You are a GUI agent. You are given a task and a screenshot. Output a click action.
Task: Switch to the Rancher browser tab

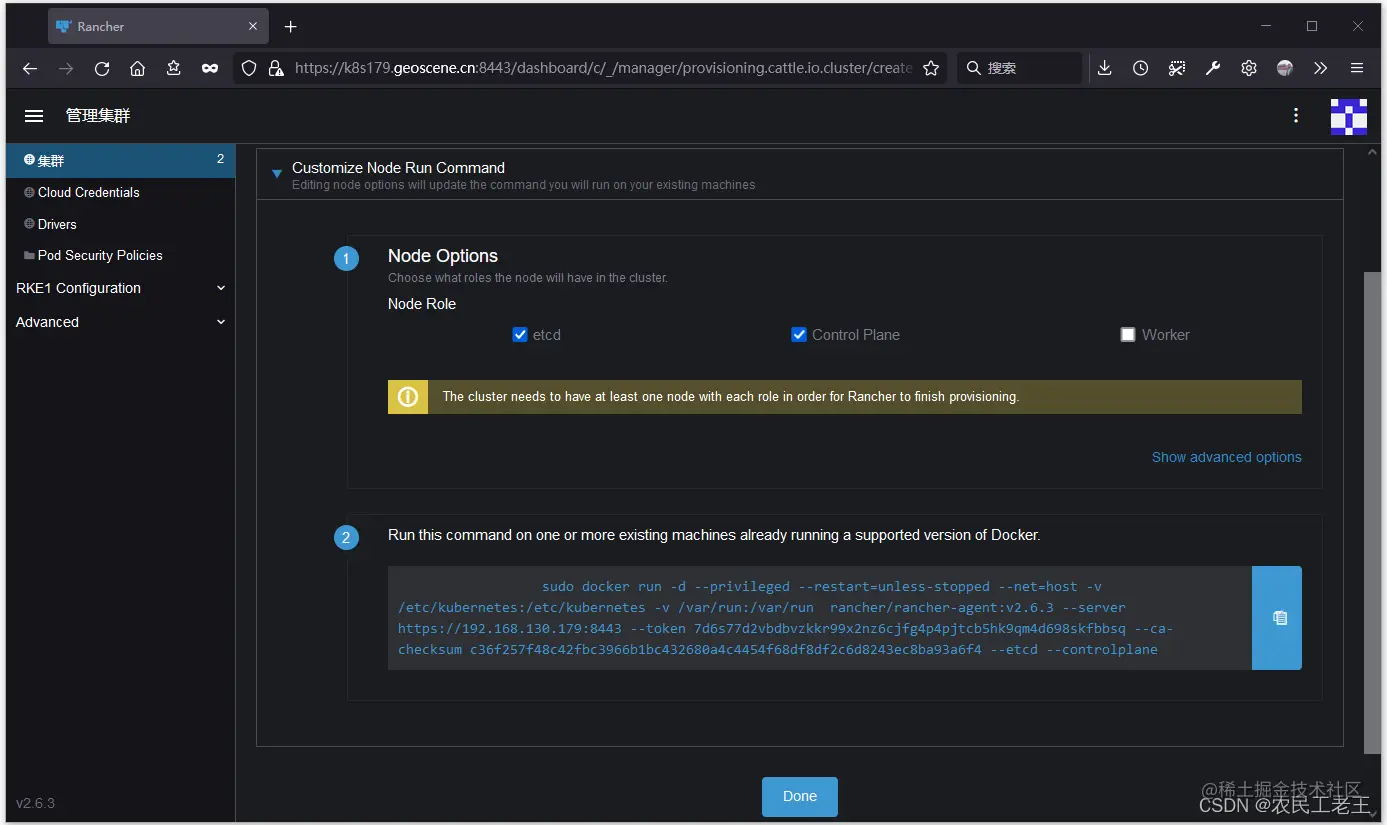[x=158, y=27]
